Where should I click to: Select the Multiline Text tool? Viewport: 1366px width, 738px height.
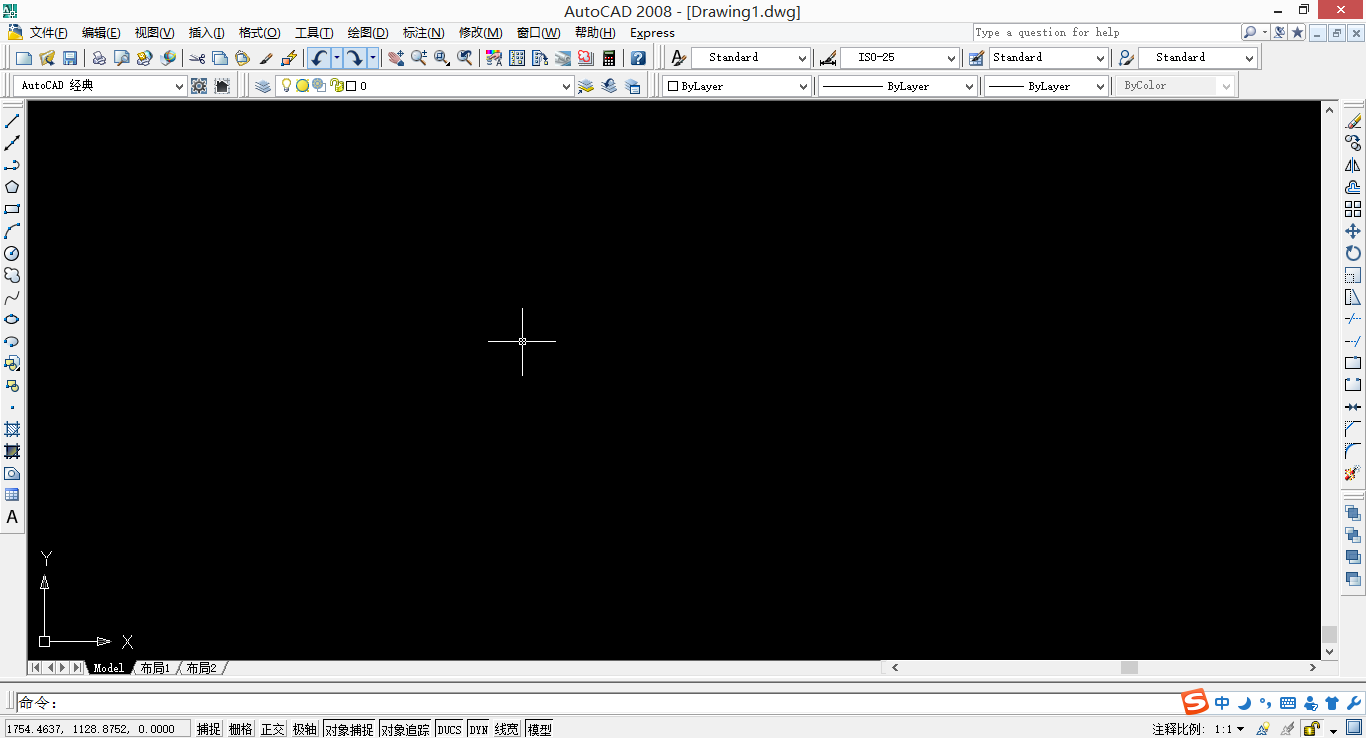coord(12,517)
